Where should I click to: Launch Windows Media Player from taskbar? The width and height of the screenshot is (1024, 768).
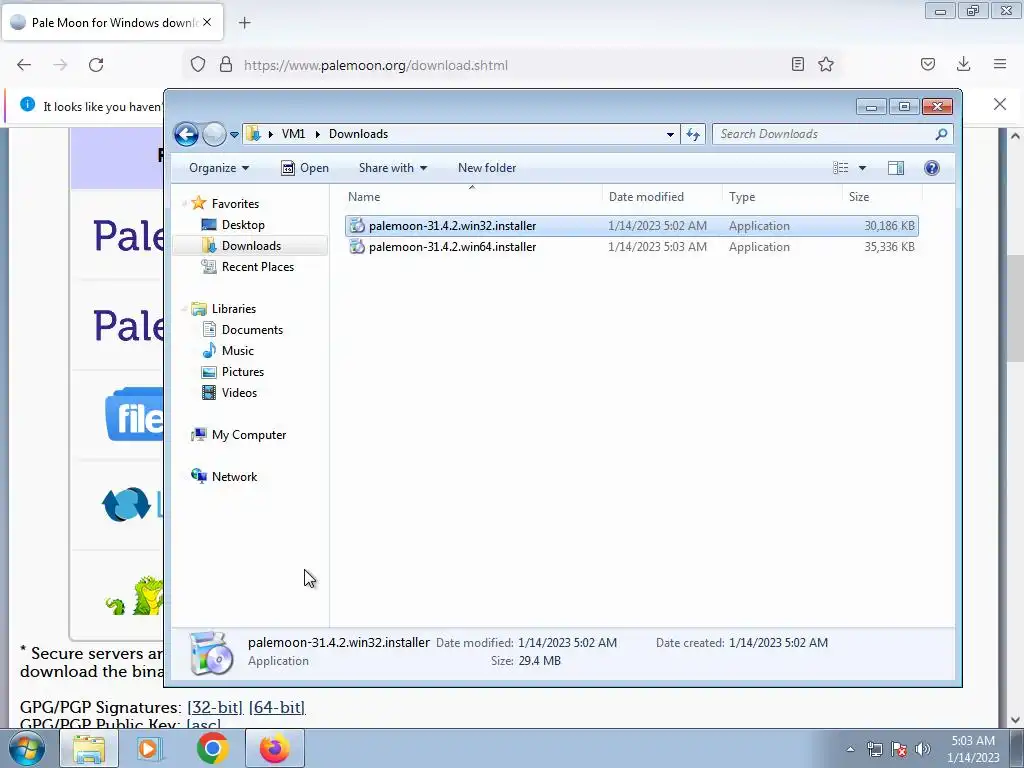click(x=150, y=748)
